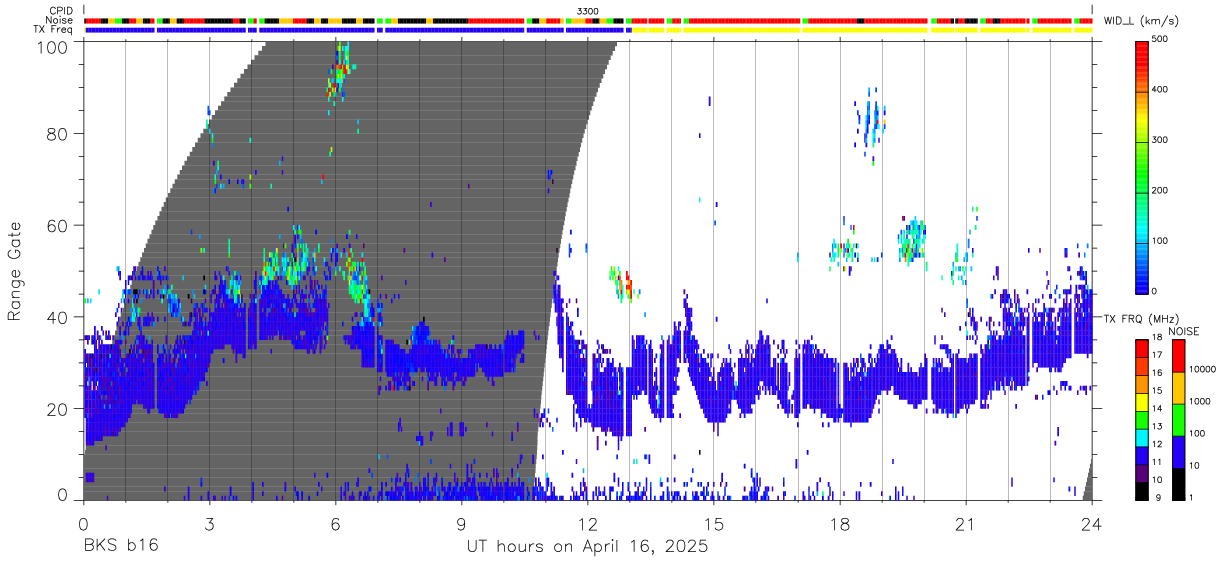Pick the red top segment of NOISE legend

click(1178, 356)
